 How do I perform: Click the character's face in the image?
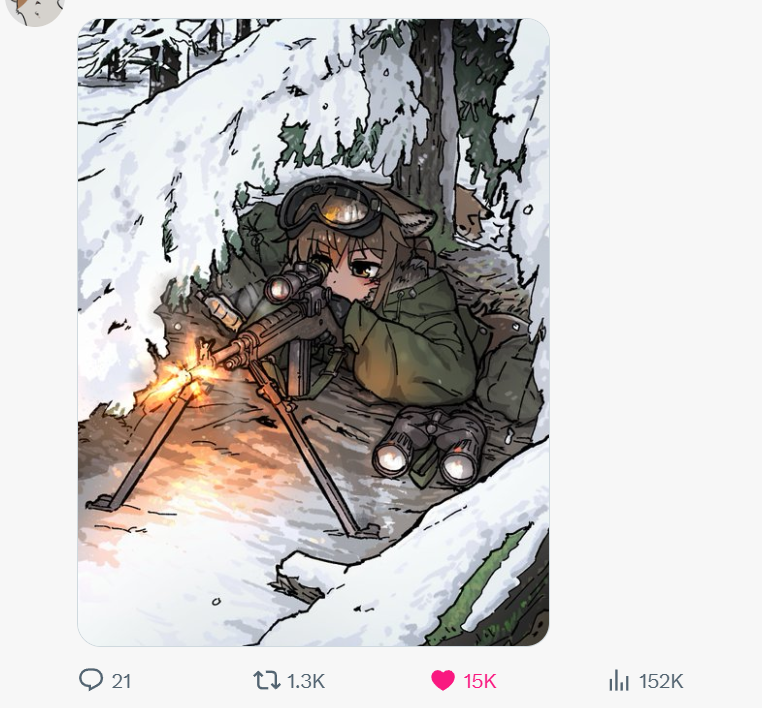pyautogui.click(x=355, y=275)
